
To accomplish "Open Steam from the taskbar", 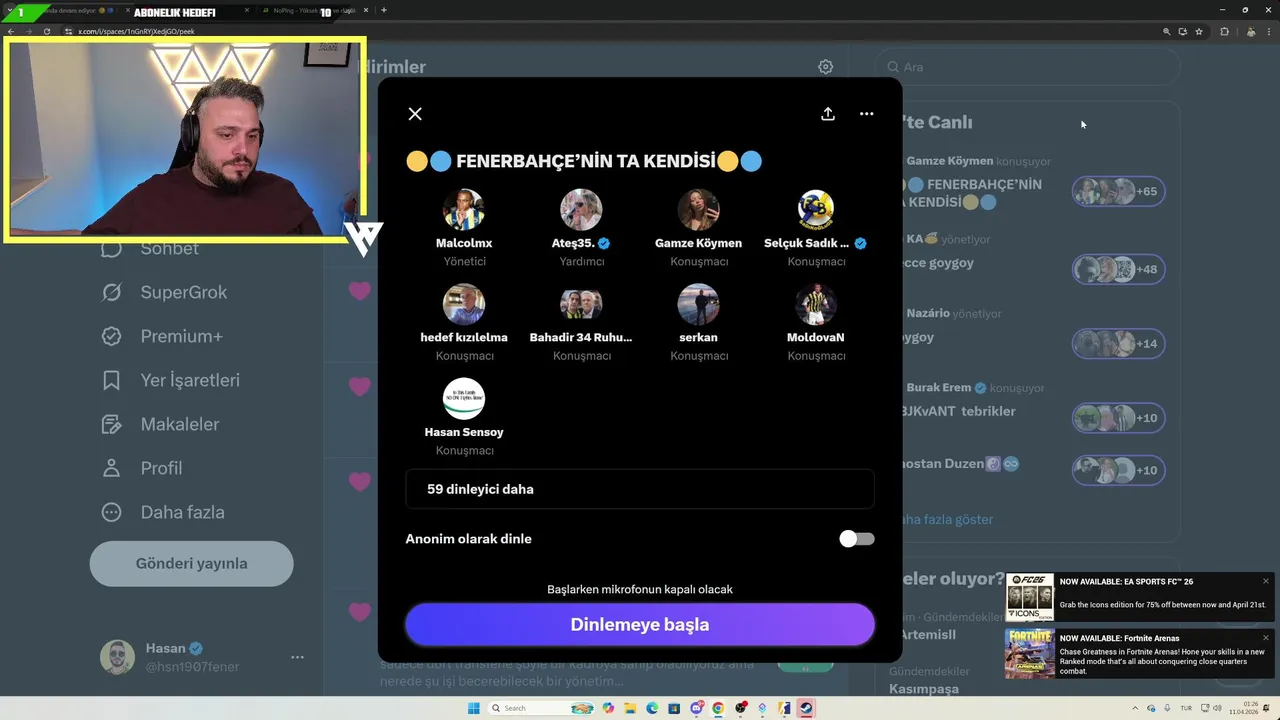I will [806, 708].
